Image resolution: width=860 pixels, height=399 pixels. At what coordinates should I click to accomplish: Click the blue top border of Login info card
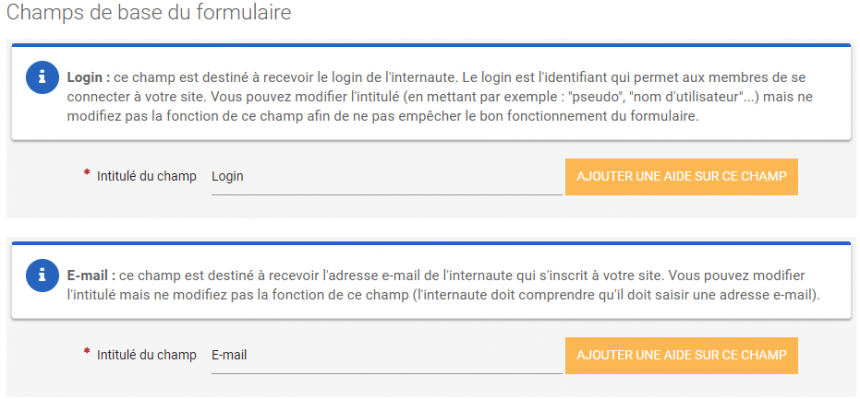(x=431, y=45)
